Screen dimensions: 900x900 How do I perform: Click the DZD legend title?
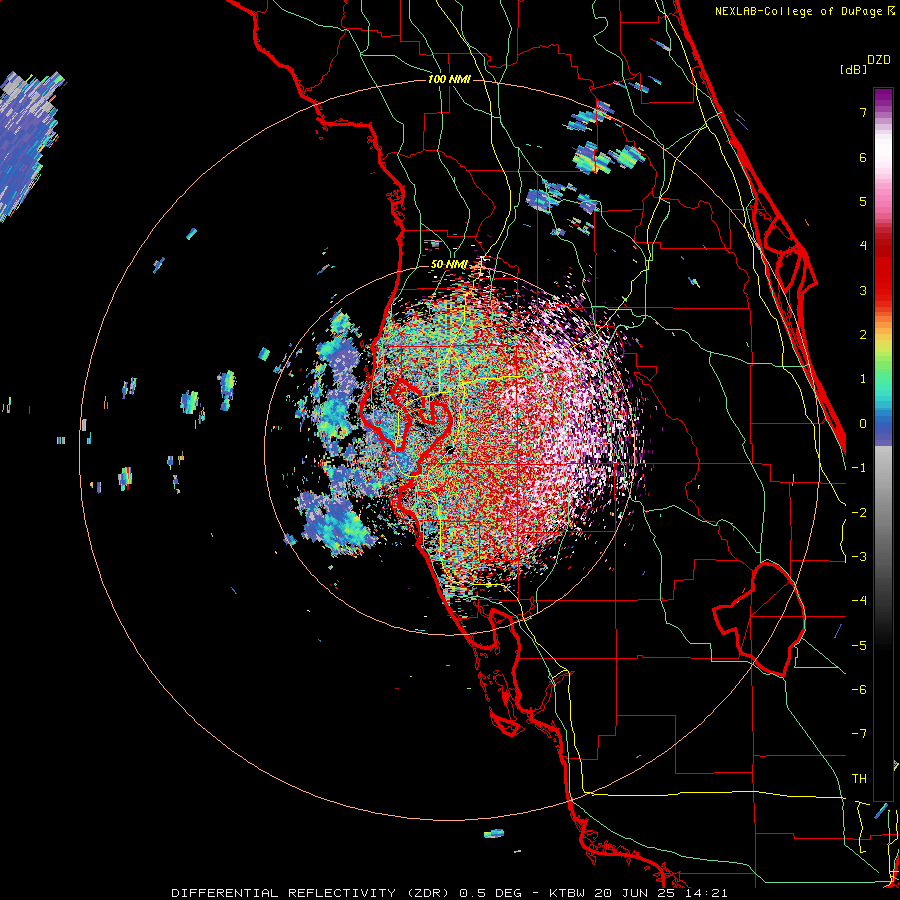(879, 60)
